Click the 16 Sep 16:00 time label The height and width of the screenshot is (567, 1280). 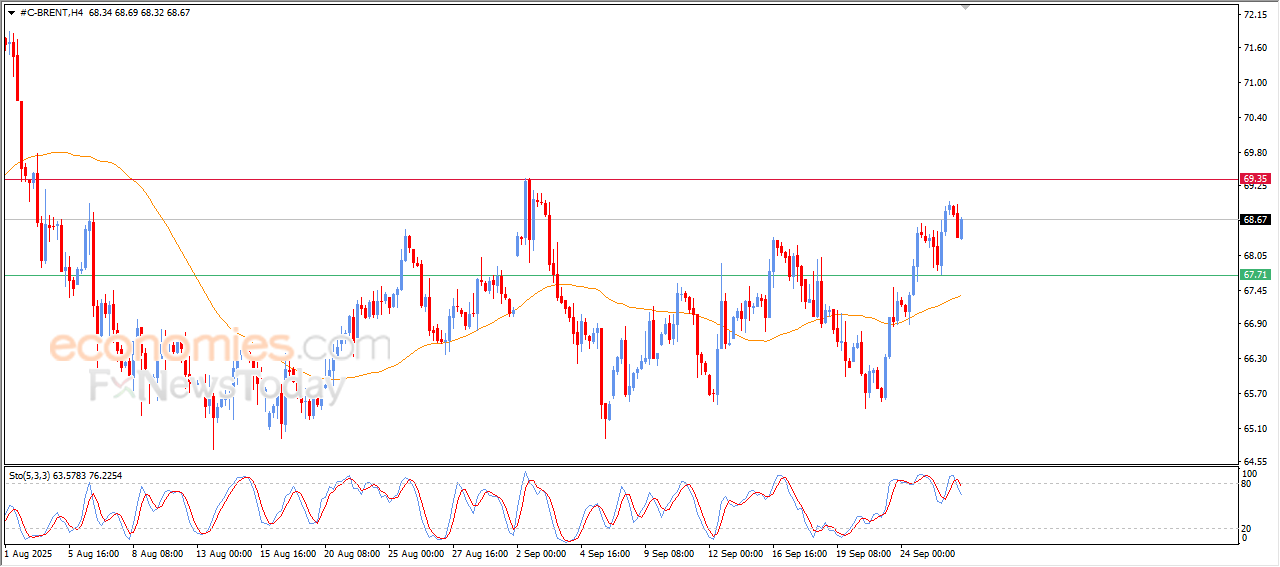tap(799, 552)
